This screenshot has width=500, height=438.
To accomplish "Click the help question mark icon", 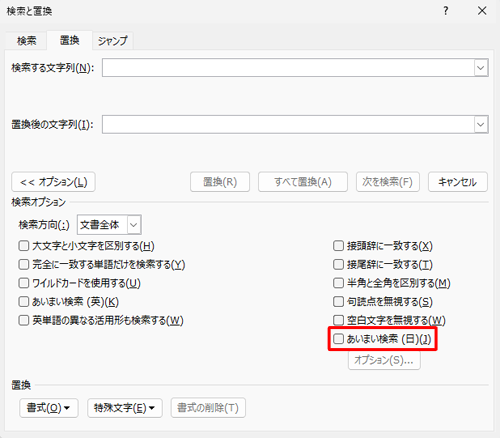I will [x=446, y=11].
